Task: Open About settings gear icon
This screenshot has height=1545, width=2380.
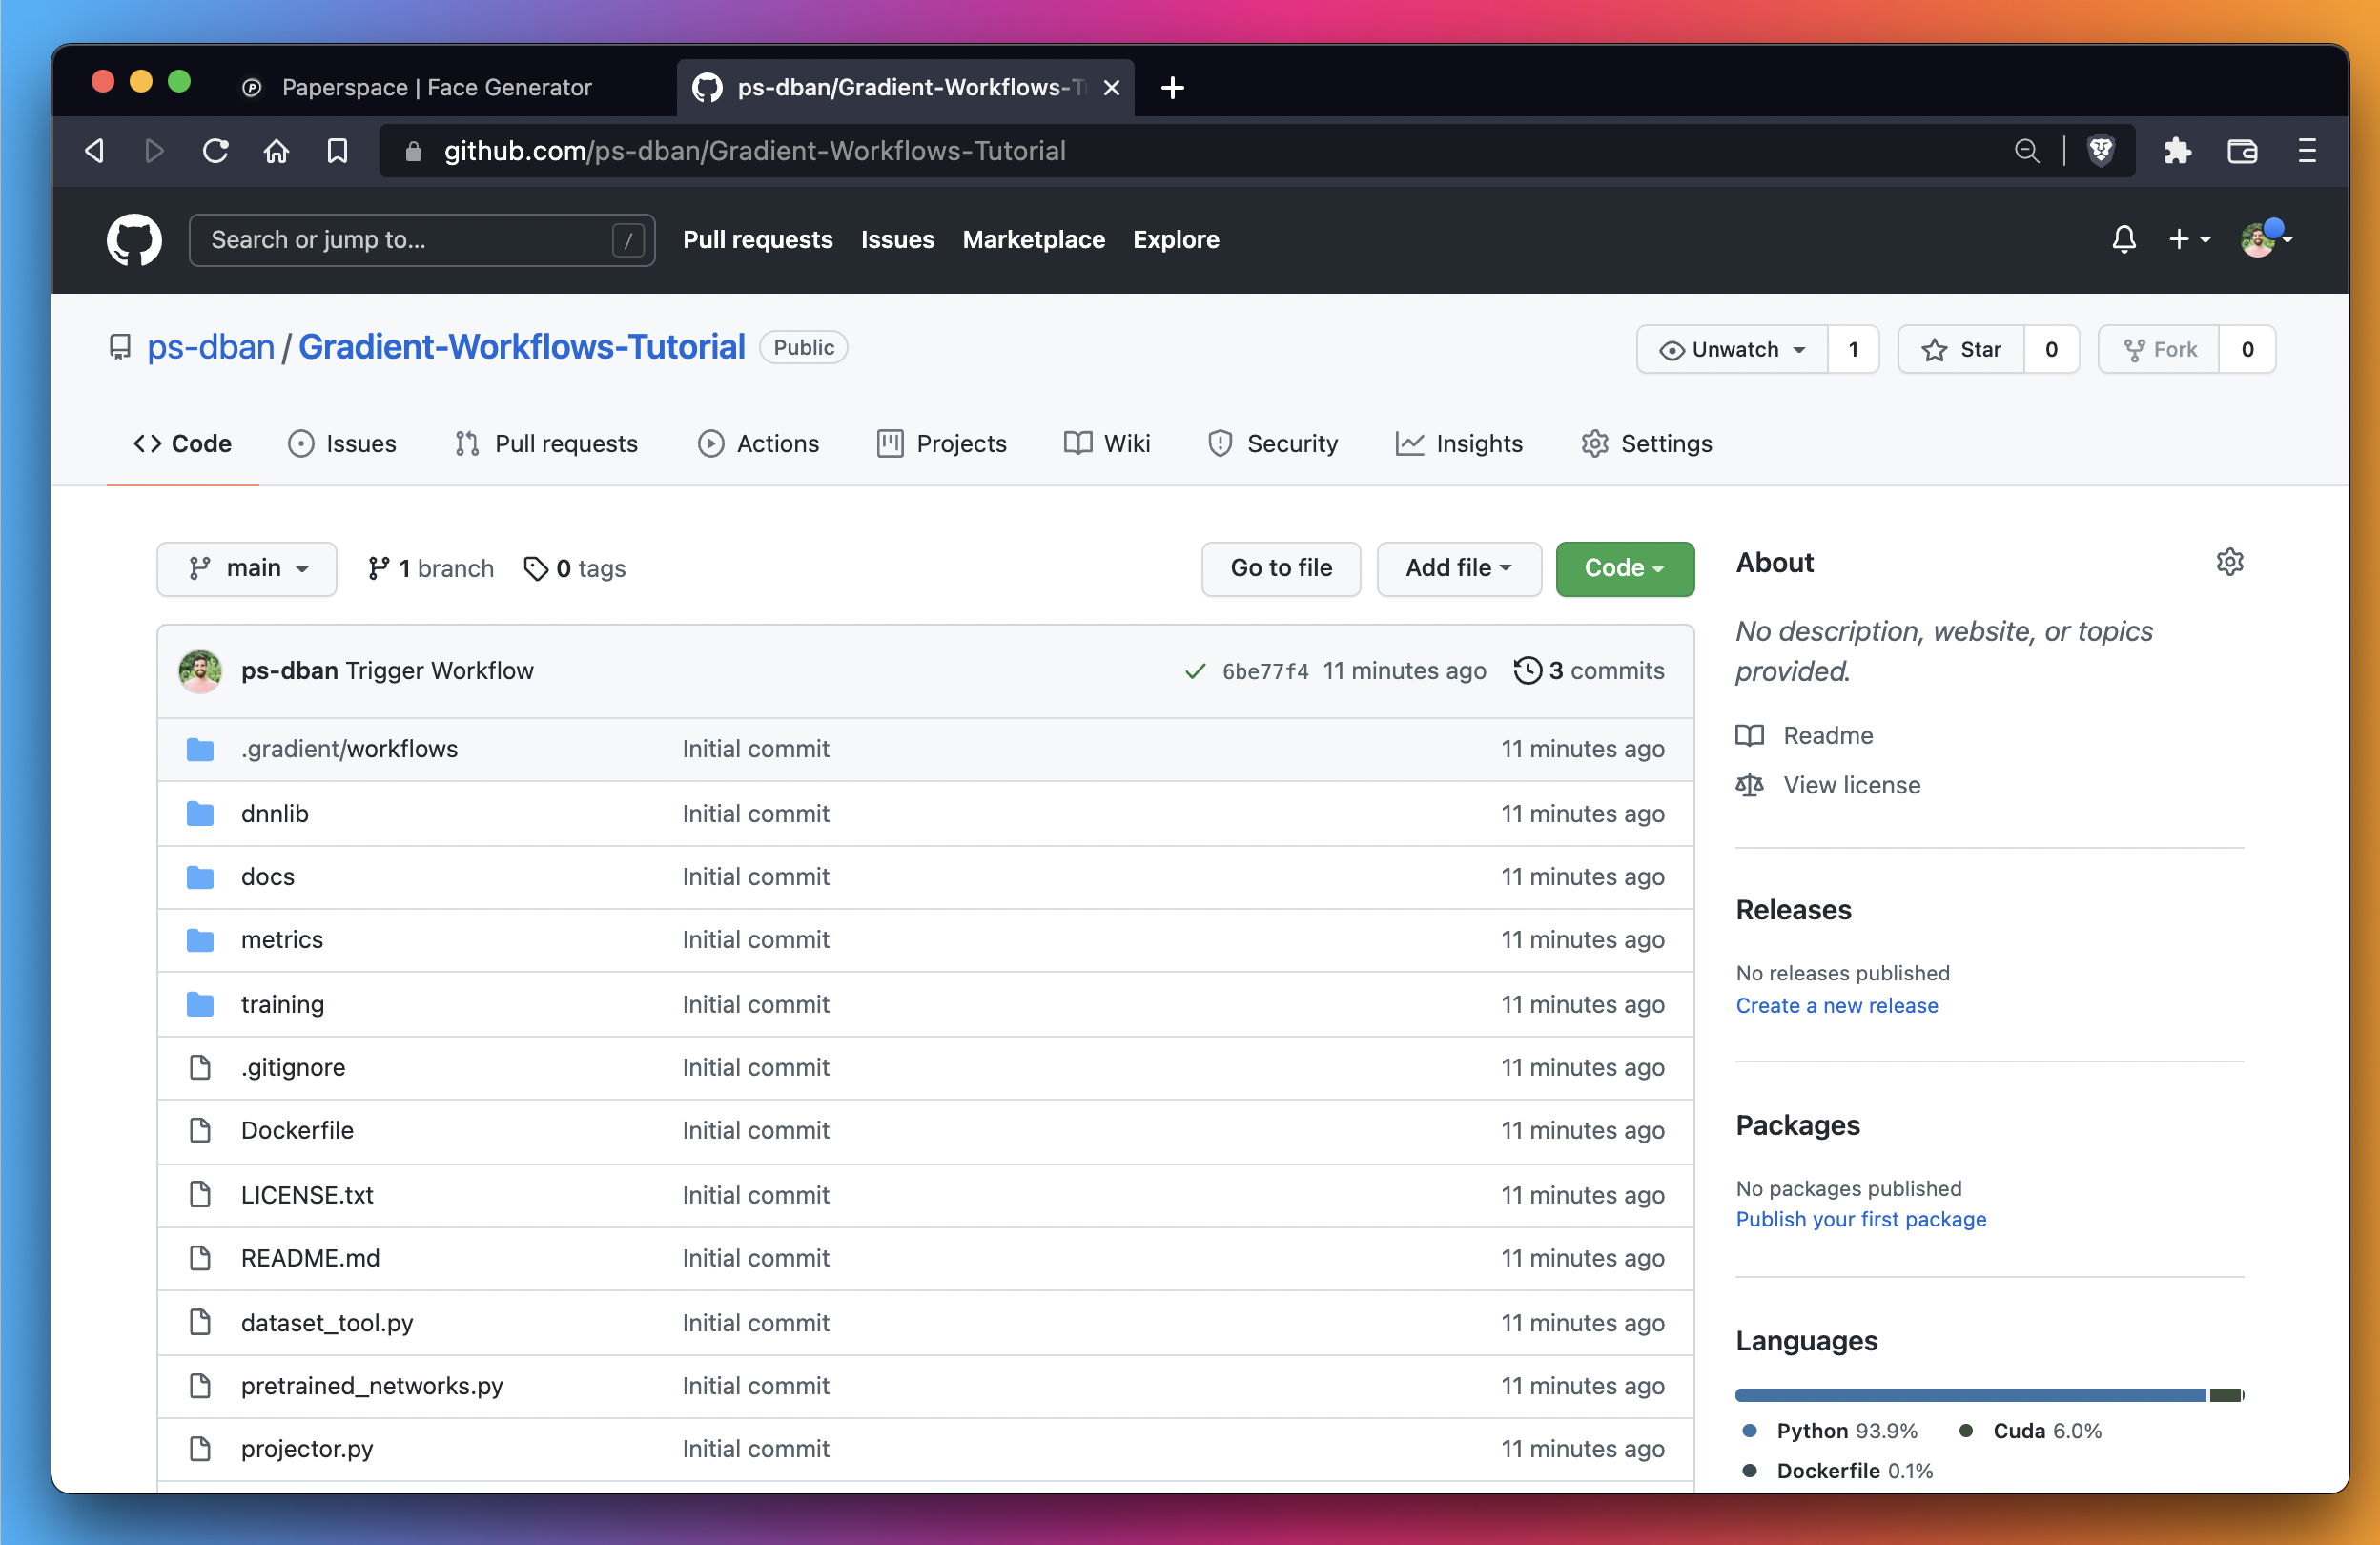Action: (x=2229, y=562)
